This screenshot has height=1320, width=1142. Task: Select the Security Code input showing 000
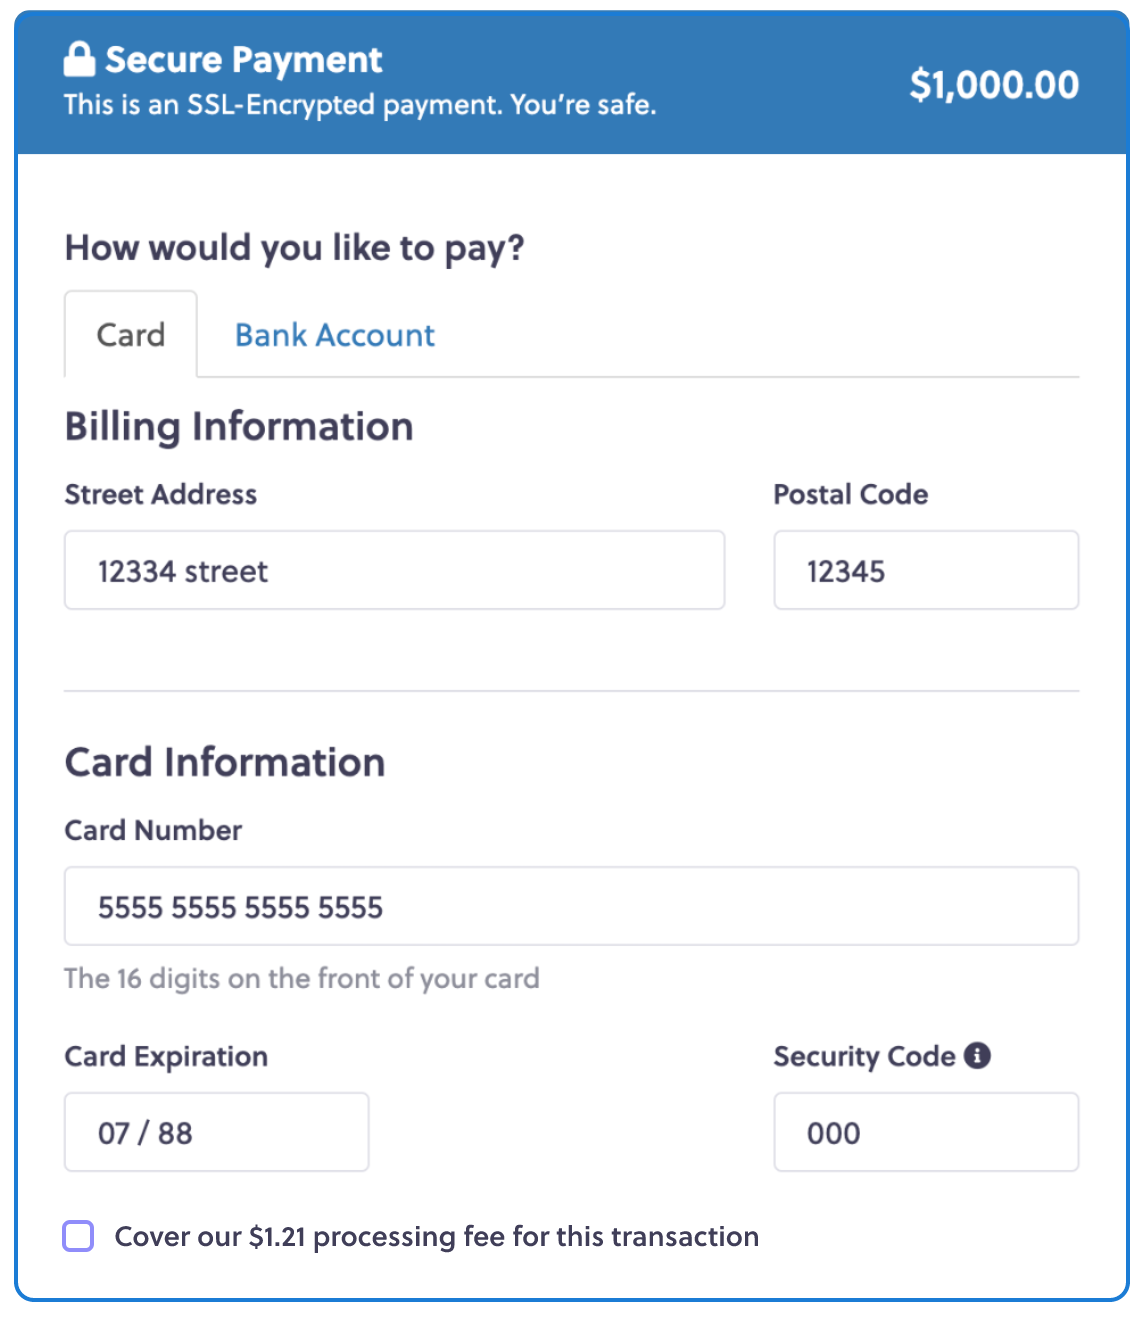(924, 1131)
